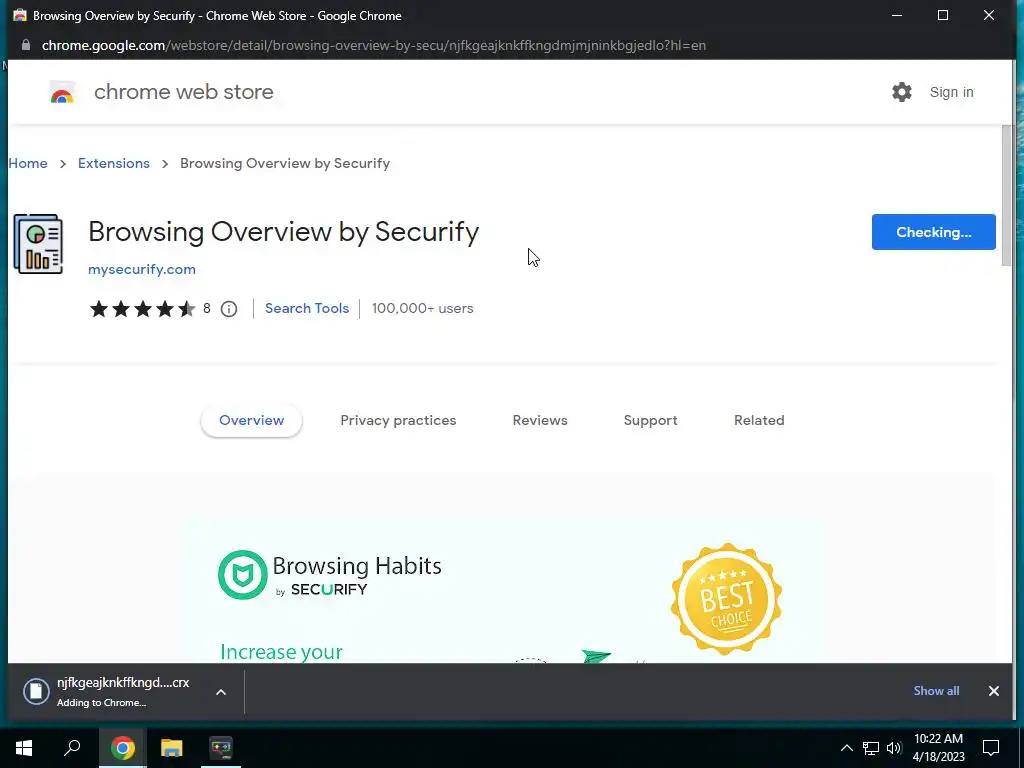Show hidden system tray icons
This screenshot has height=768, width=1024.
coord(846,748)
